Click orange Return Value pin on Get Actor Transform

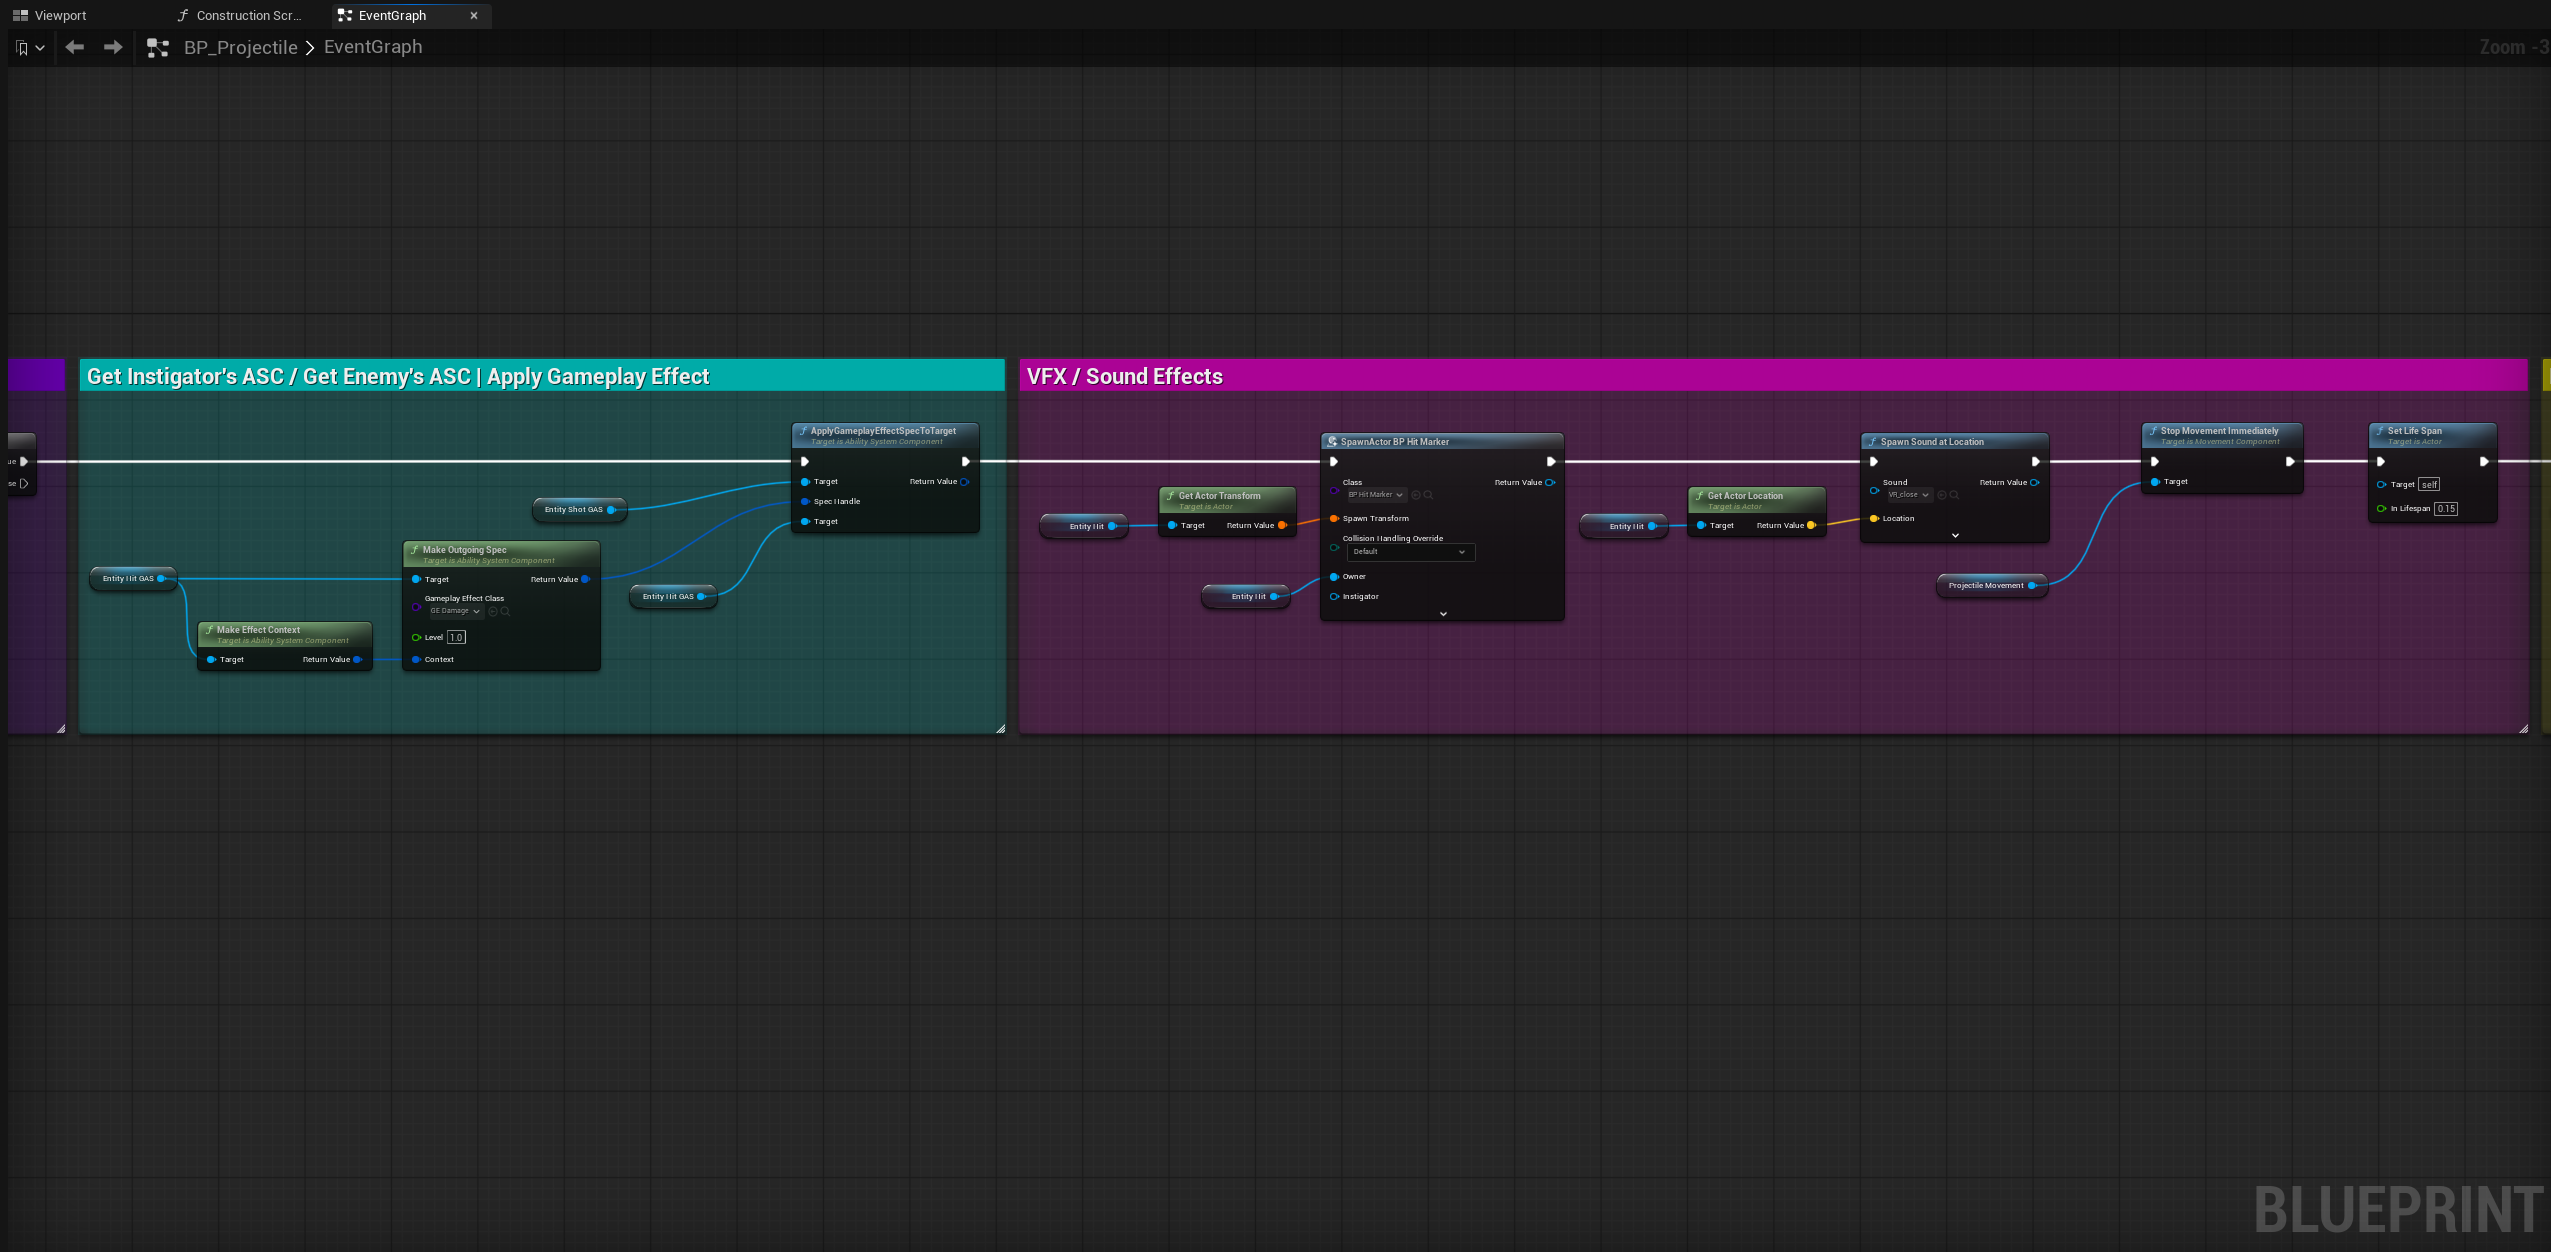[x=1282, y=526]
